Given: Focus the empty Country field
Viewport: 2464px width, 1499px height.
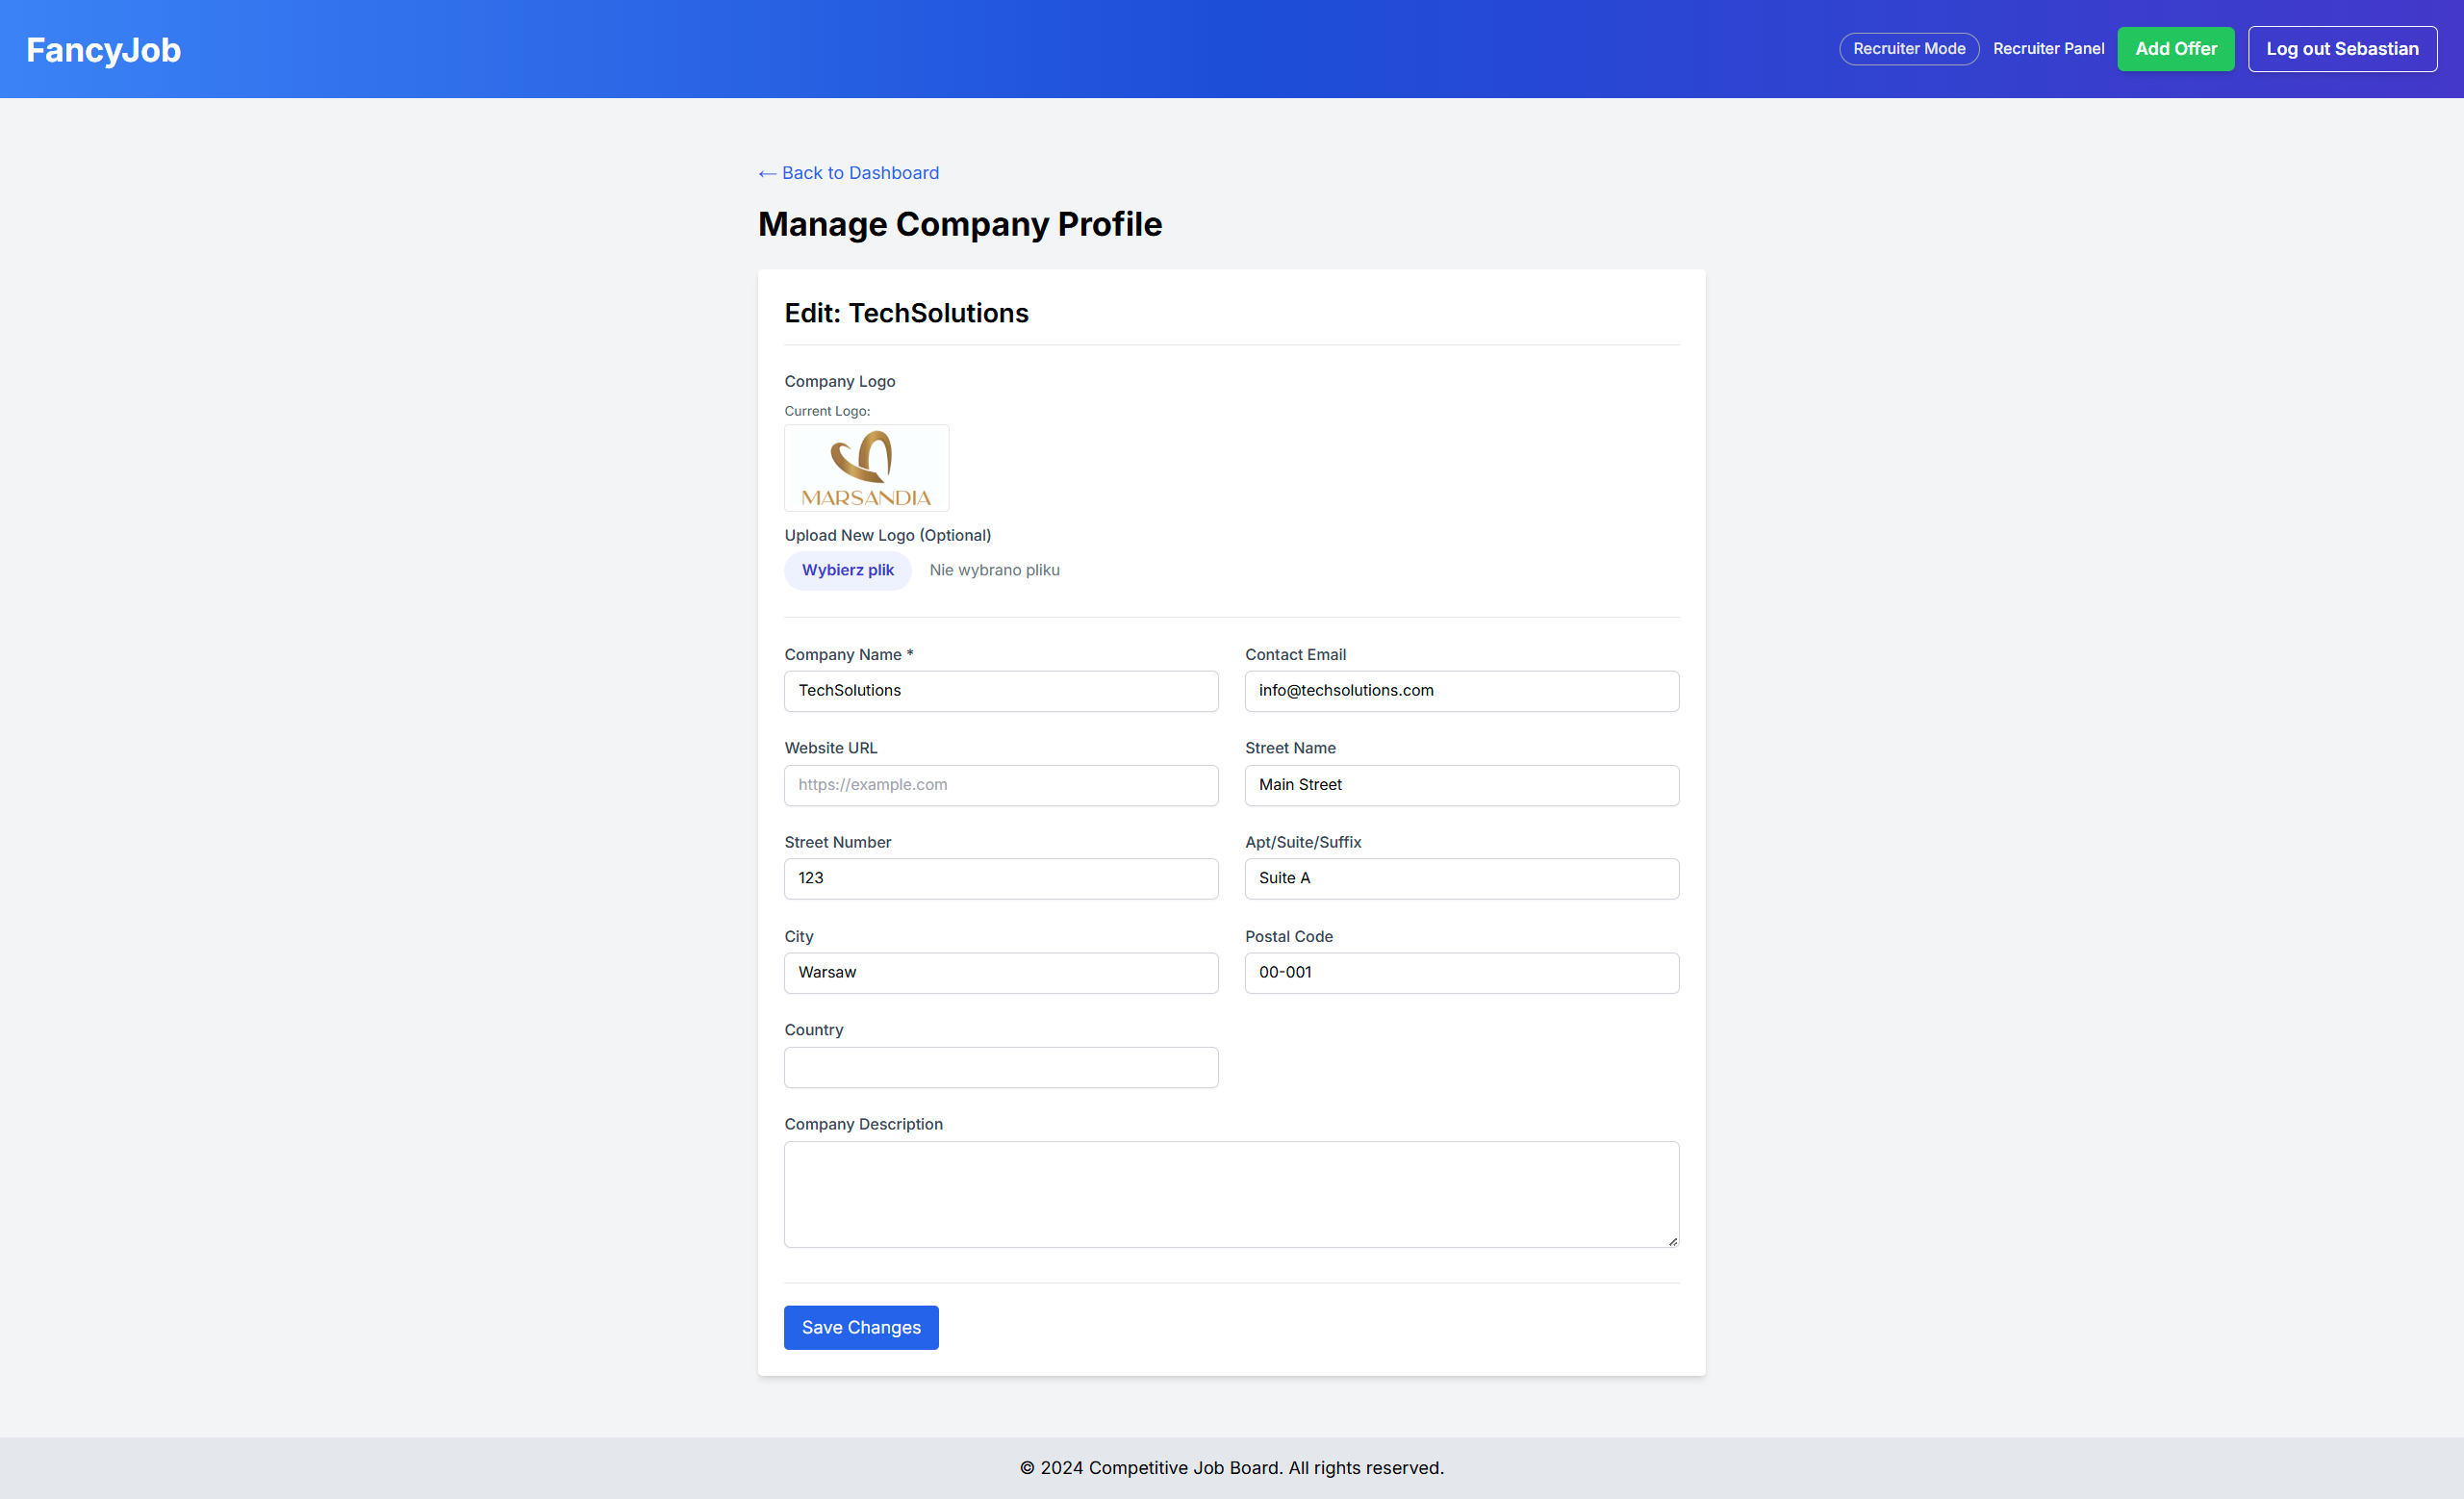Looking at the screenshot, I should coord(1000,1067).
